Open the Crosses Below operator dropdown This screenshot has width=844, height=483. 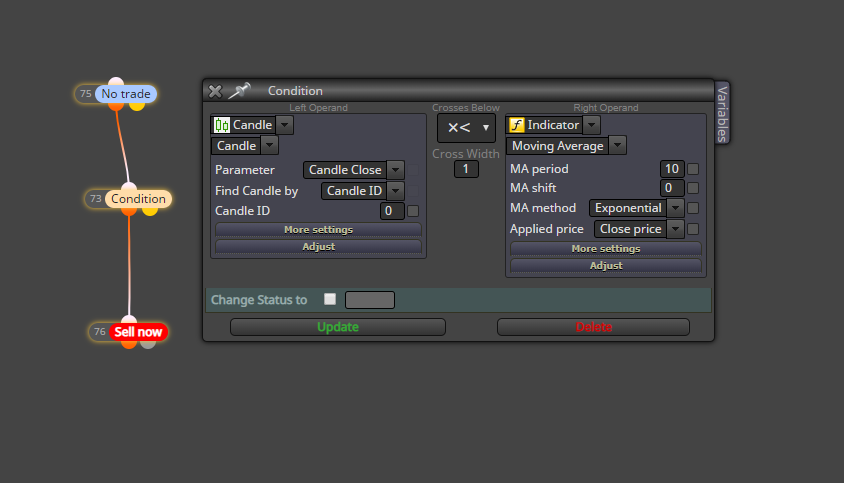pos(466,128)
